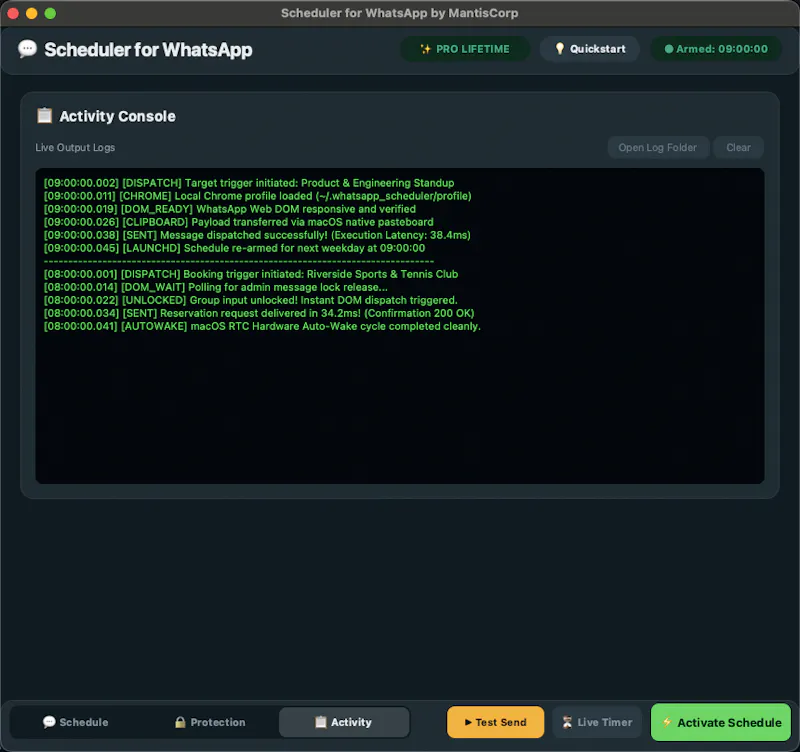Click the lightbulb icon in Quickstart

point(560,49)
